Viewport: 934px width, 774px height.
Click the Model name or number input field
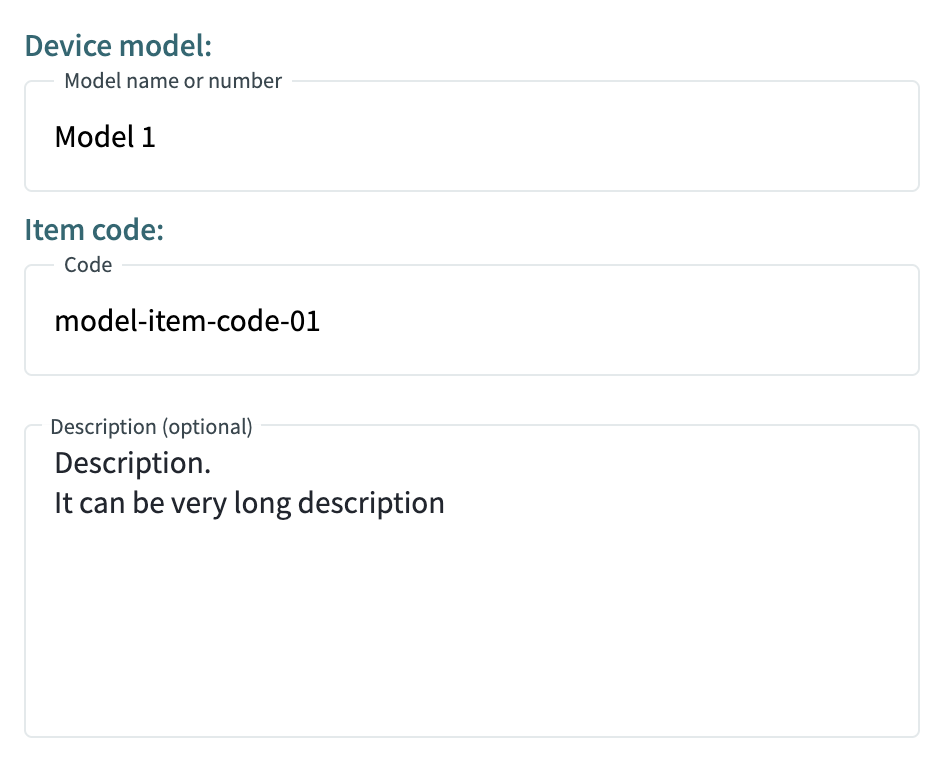pos(472,136)
